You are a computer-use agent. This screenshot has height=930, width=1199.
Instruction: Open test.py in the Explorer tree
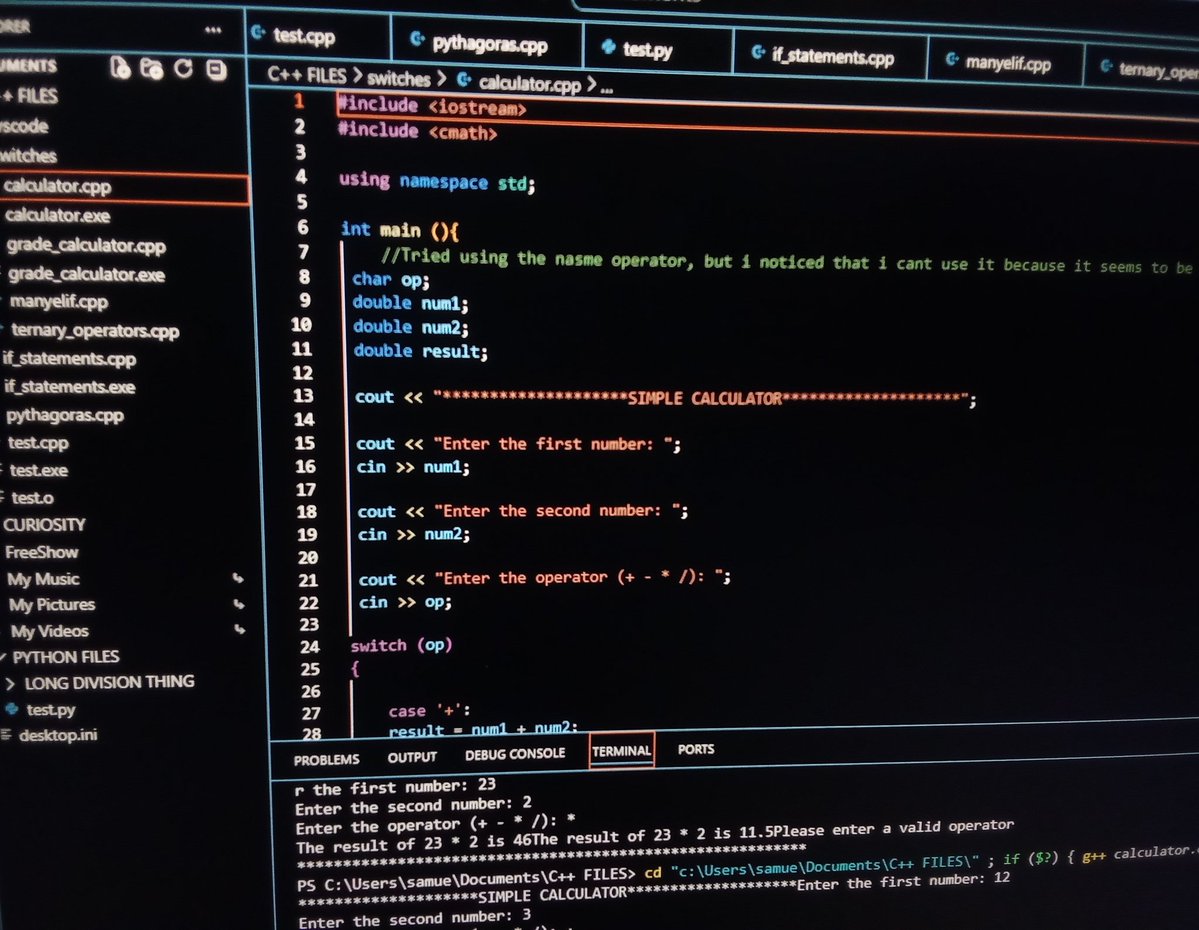point(50,710)
